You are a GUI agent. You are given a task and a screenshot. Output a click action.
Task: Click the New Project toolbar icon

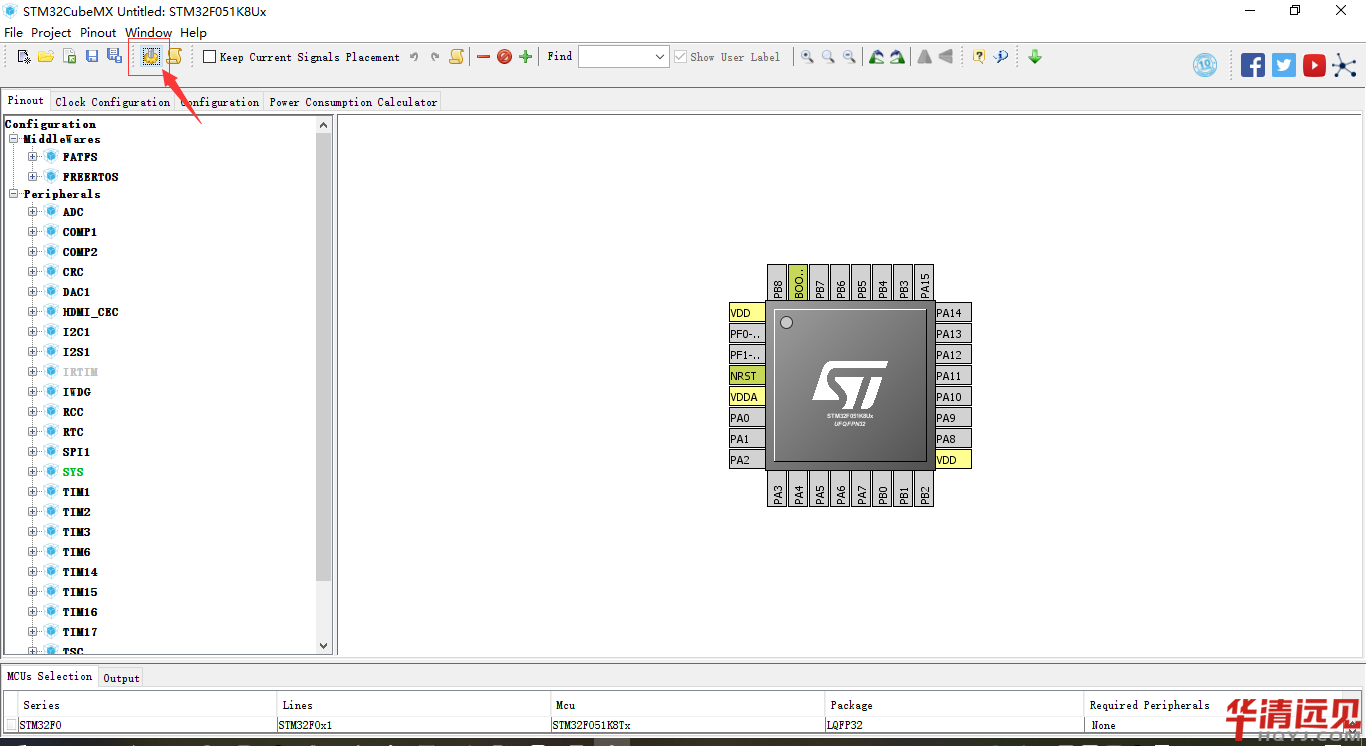tap(24, 57)
